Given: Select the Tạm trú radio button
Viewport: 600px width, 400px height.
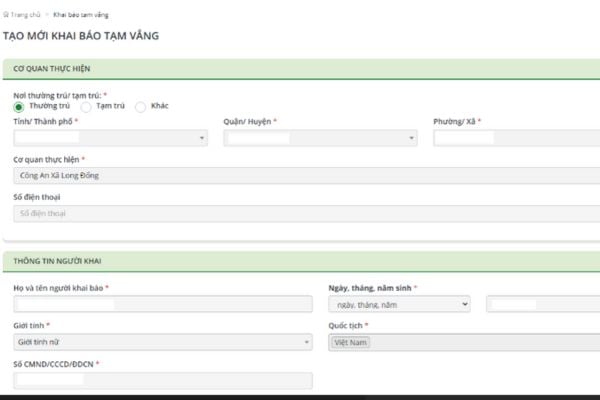Looking at the screenshot, I should [86, 106].
